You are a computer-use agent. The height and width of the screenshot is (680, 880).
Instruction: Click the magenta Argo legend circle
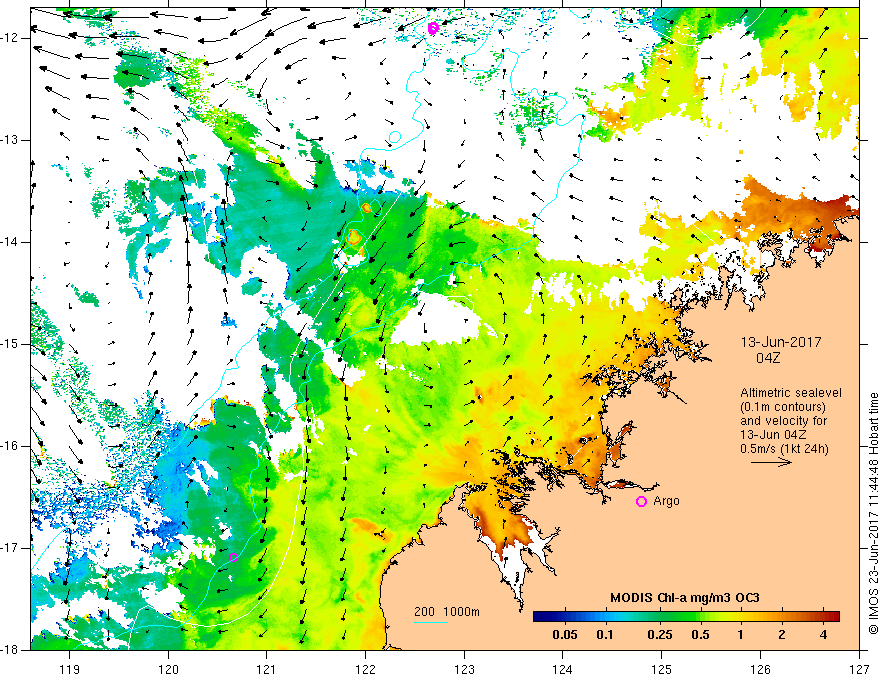click(641, 502)
